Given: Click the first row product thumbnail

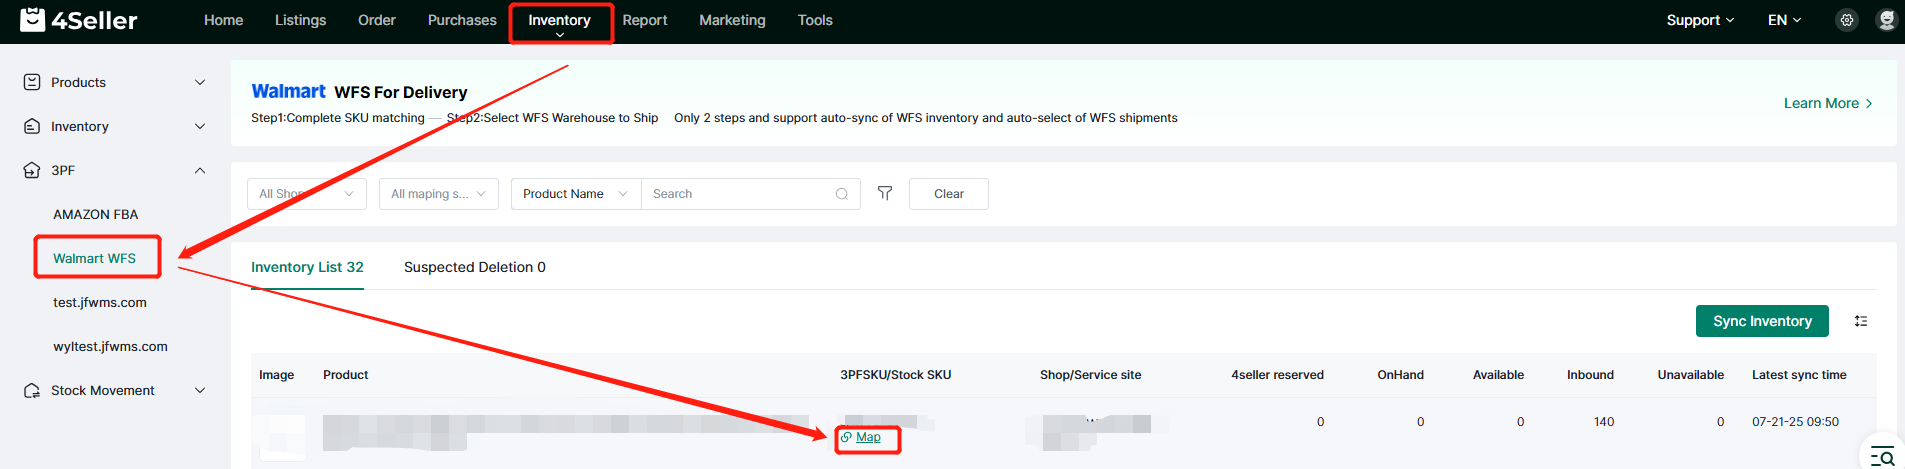Looking at the screenshot, I should point(281,436).
